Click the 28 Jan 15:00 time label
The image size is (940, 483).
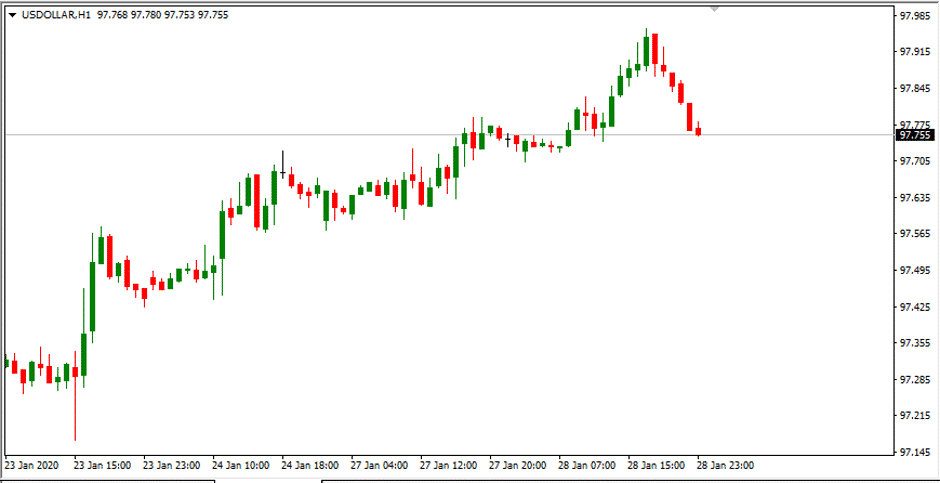click(657, 465)
